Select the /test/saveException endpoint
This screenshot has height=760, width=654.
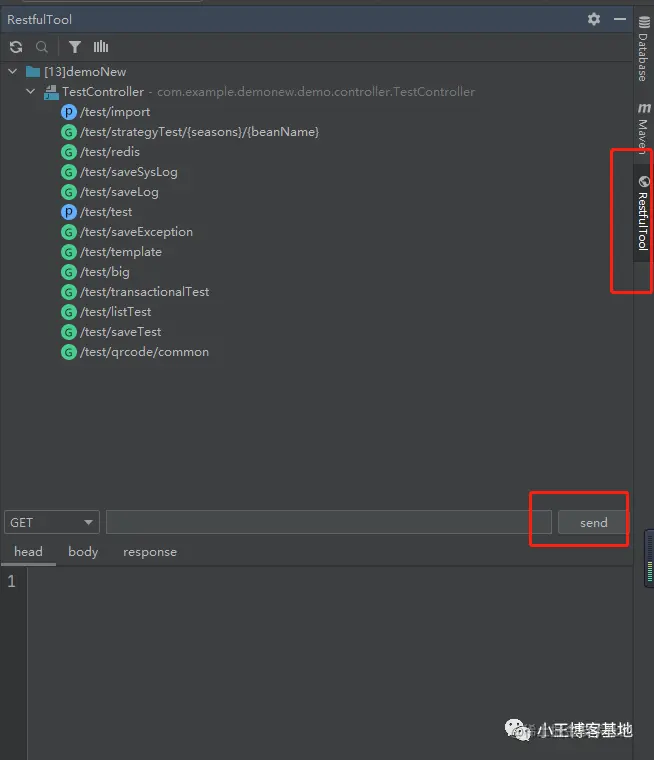pyautogui.click(x=136, y=232)
